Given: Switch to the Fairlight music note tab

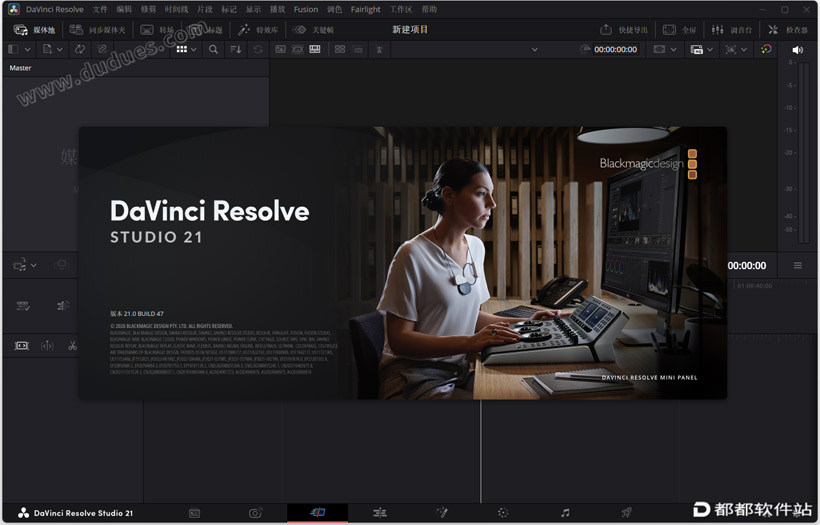Looking at the screenshot, I should click(565, 512).
